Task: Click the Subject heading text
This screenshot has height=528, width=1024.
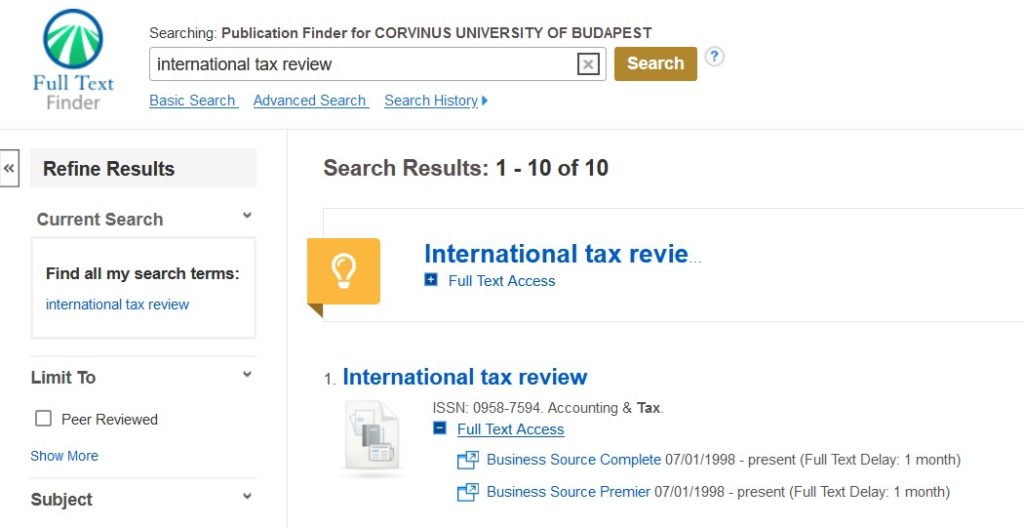Action: [61, 500]
